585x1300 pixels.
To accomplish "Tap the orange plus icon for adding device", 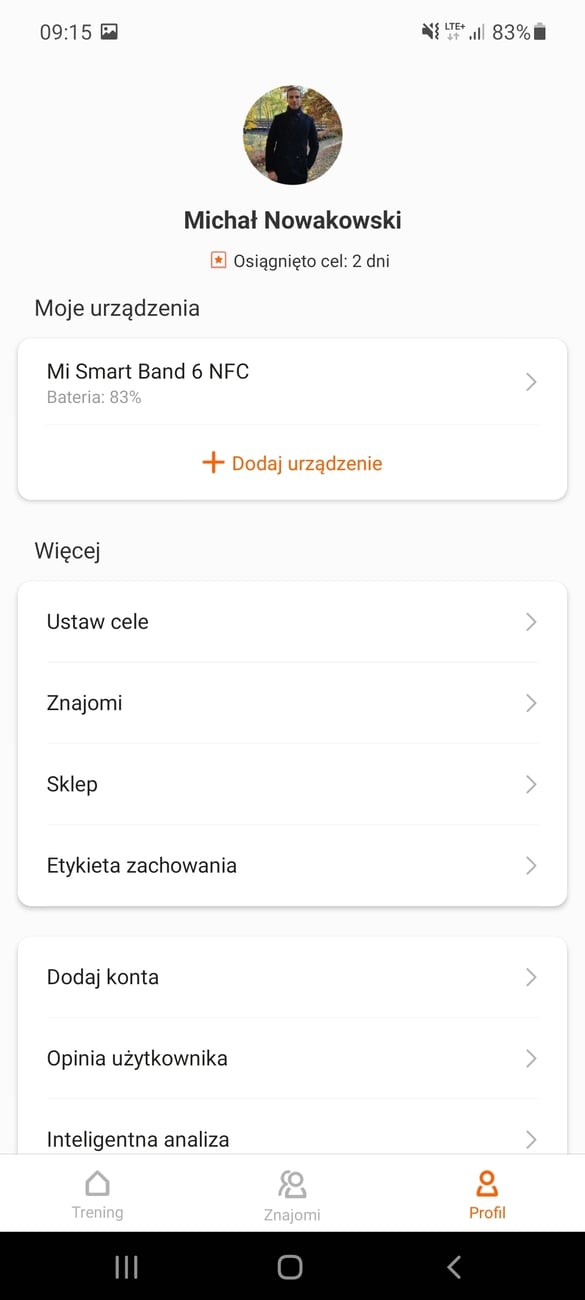I will pyautogui.click(x=213, y=463).
